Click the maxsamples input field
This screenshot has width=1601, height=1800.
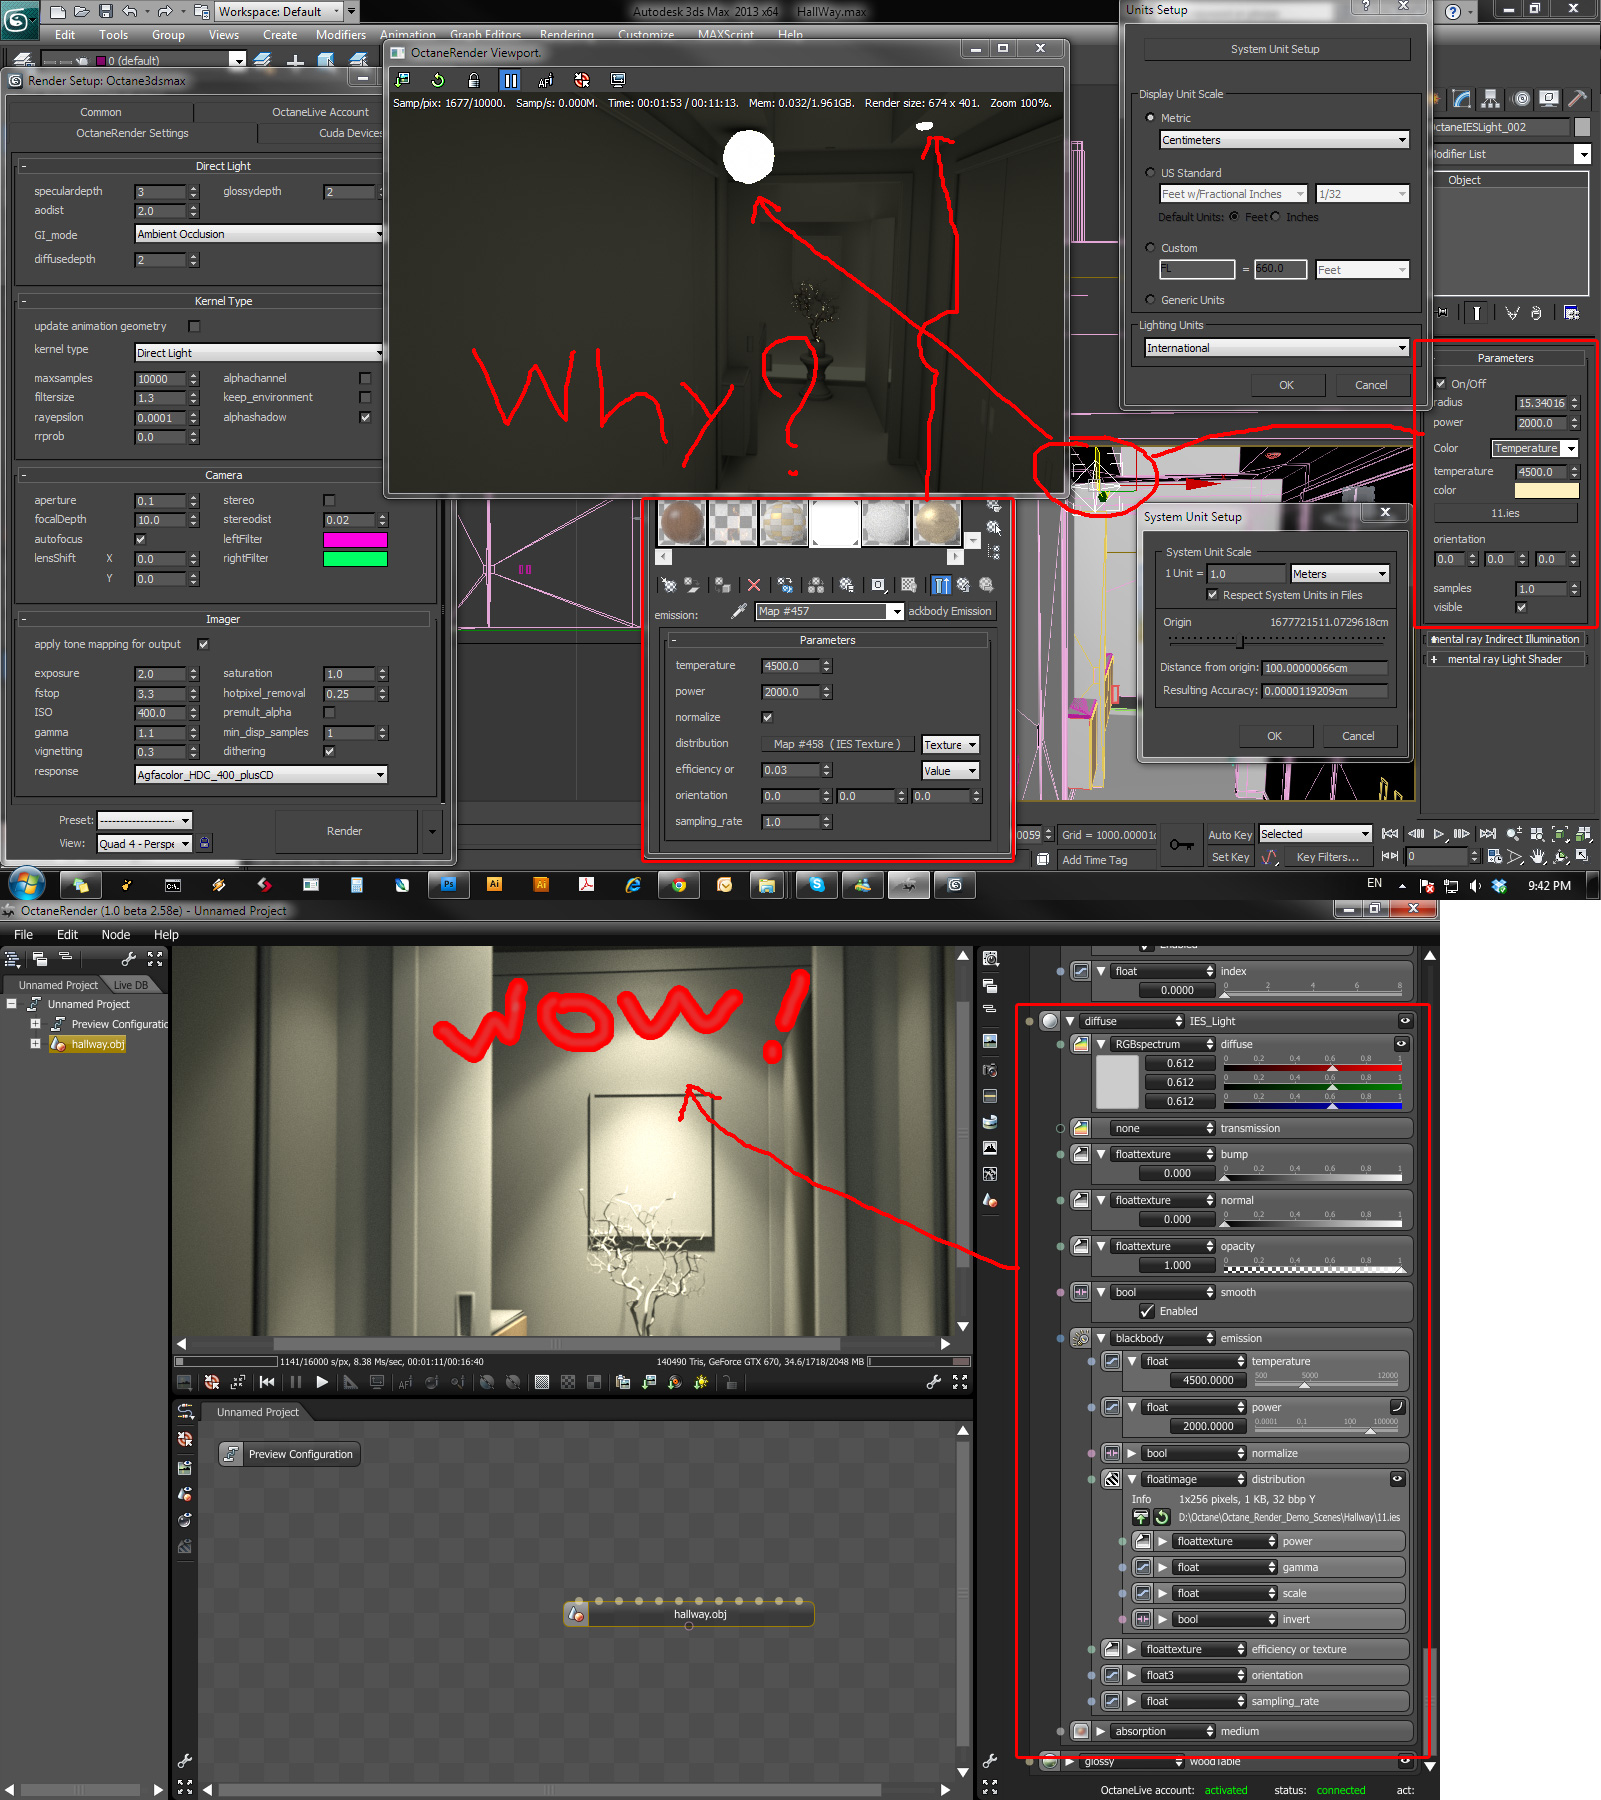coord(160,379)
